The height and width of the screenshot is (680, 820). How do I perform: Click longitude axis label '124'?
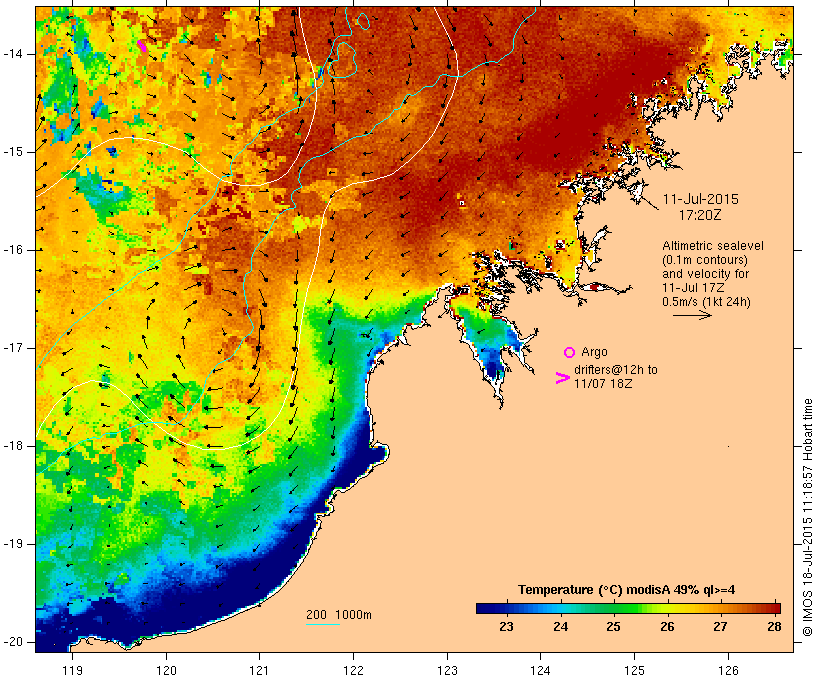(540, 670)
